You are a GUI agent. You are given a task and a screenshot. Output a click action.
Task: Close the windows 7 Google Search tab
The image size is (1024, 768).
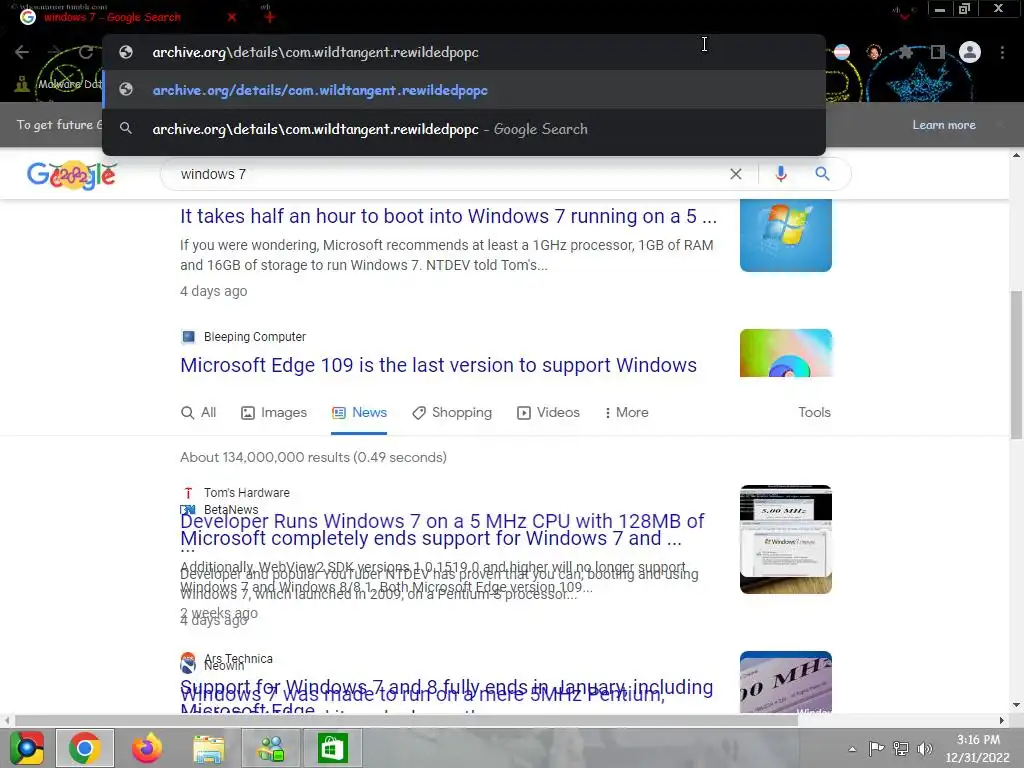pos(232,17)
